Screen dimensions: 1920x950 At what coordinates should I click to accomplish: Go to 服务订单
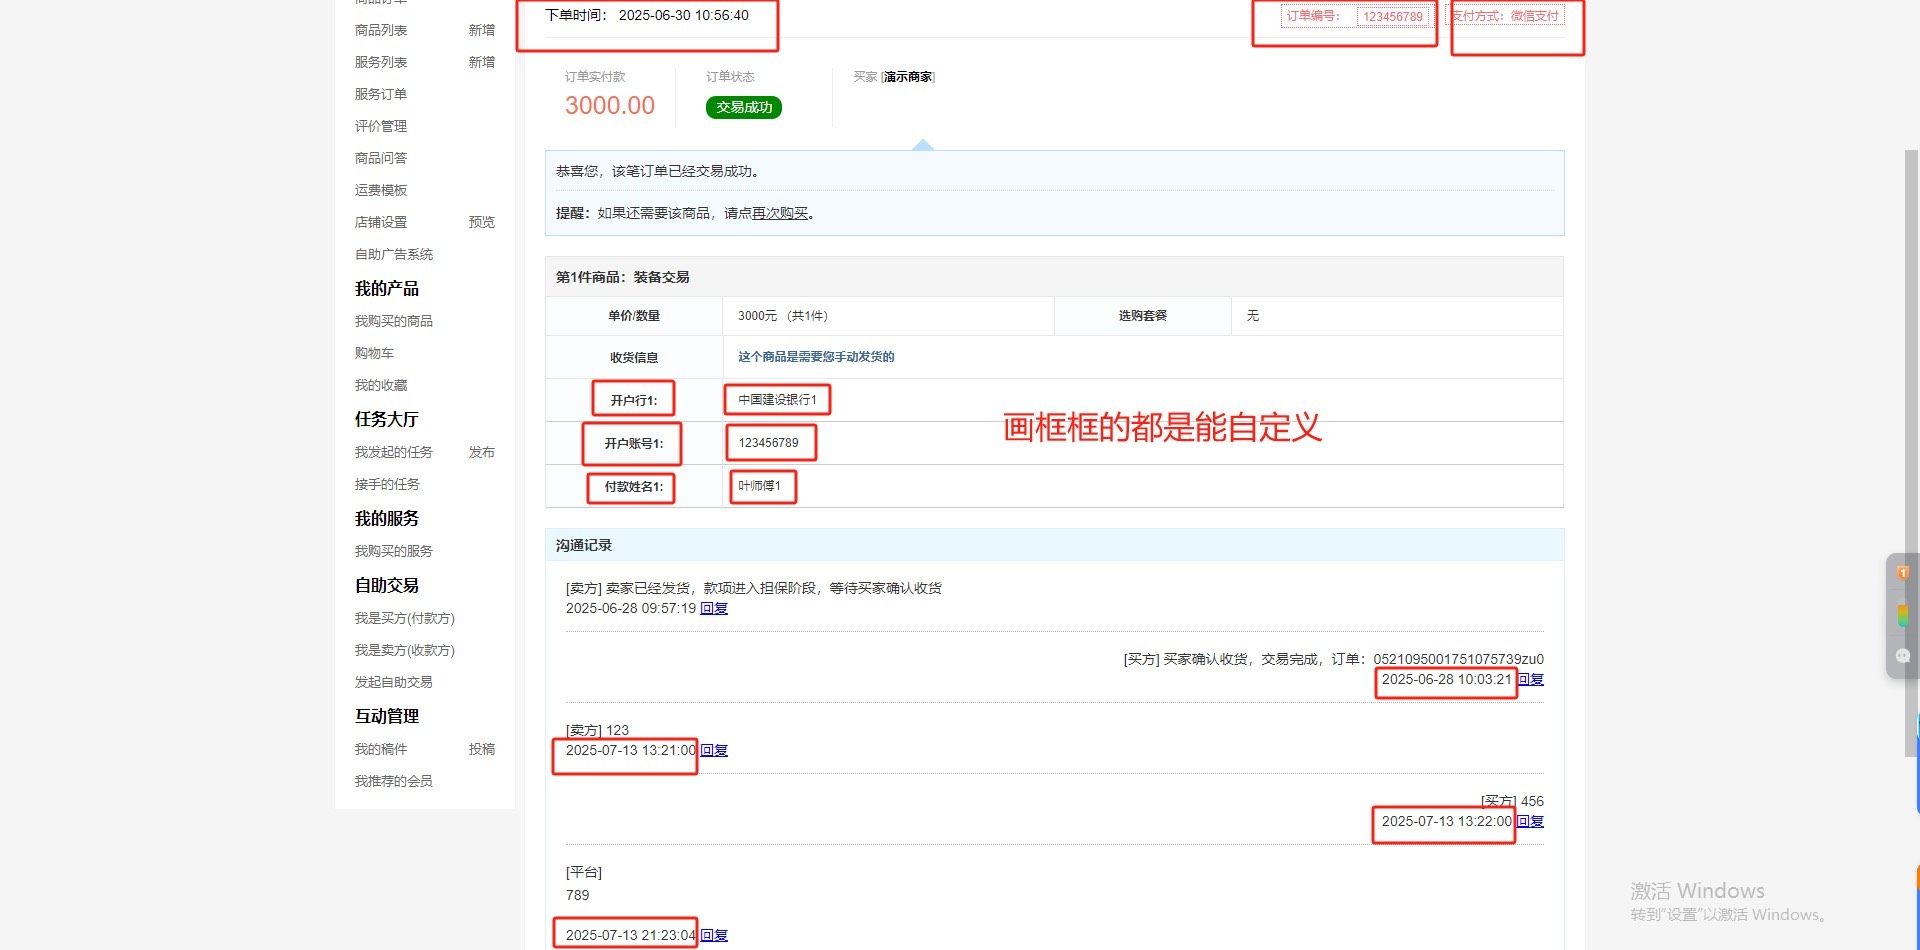[380, 94]
